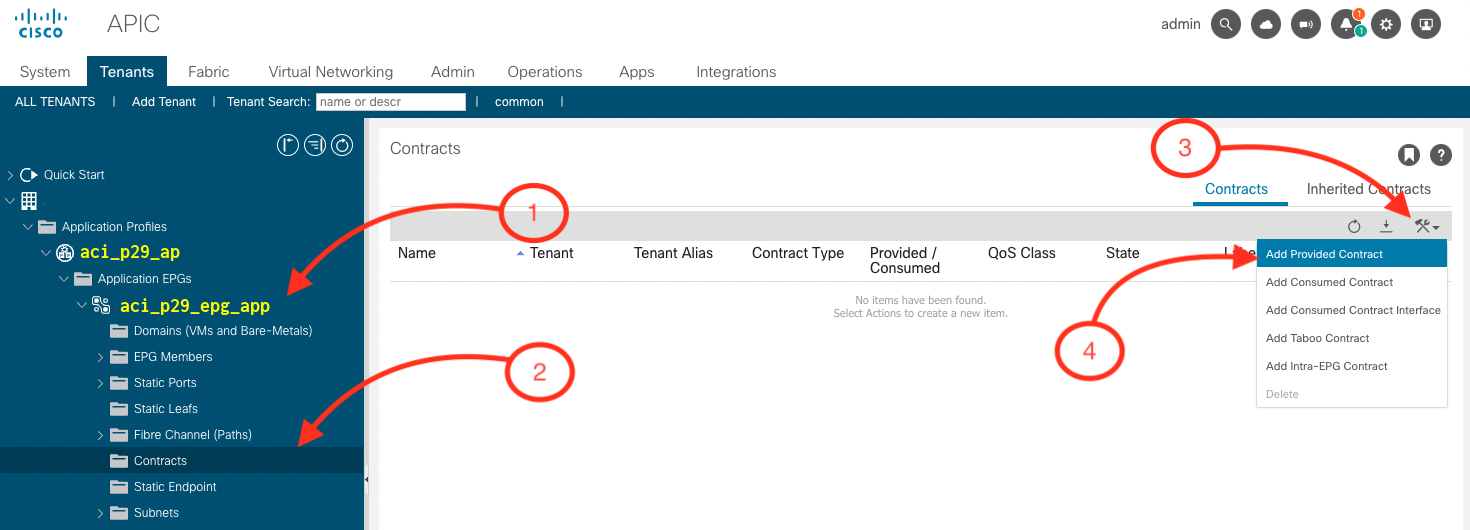Switch to Inherited Contracts tab

(1368, 189)
